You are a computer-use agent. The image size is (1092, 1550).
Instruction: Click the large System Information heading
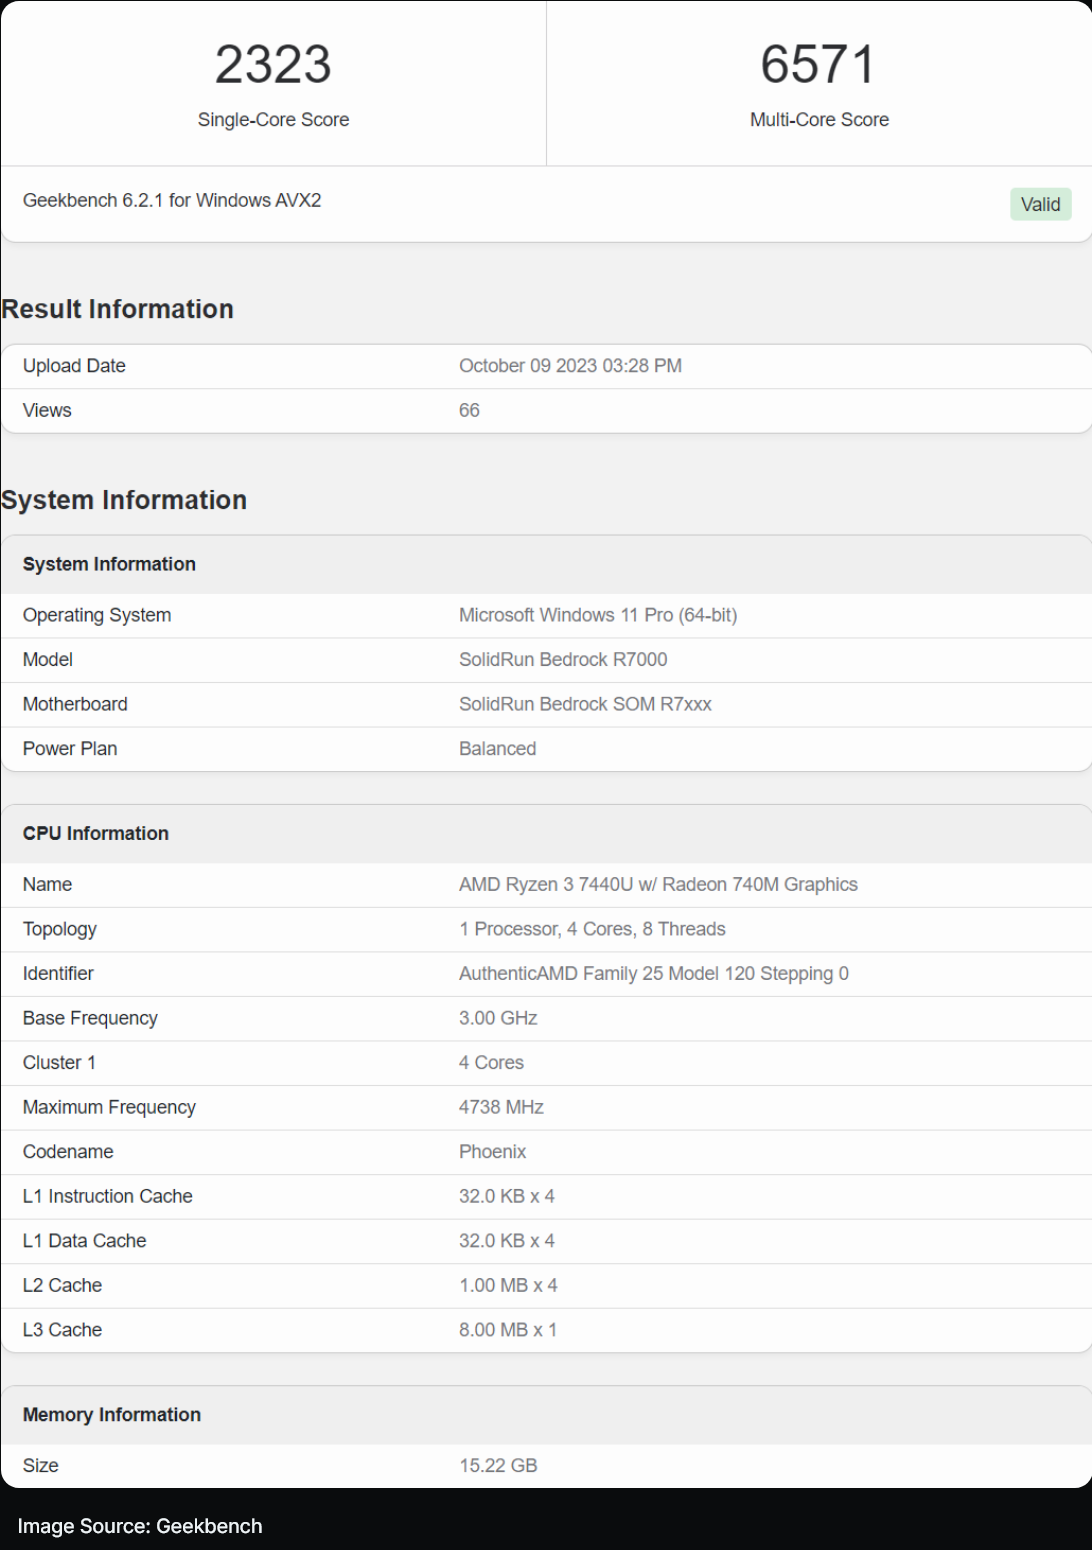[x=124, y=500]
